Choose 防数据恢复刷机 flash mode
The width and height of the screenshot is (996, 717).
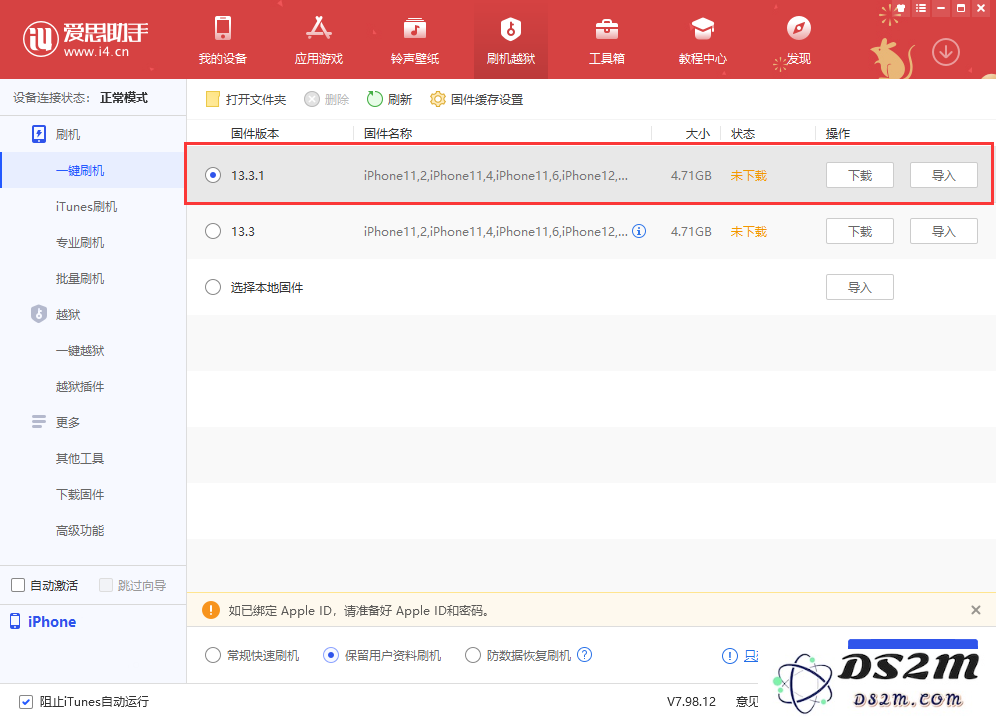473,655
